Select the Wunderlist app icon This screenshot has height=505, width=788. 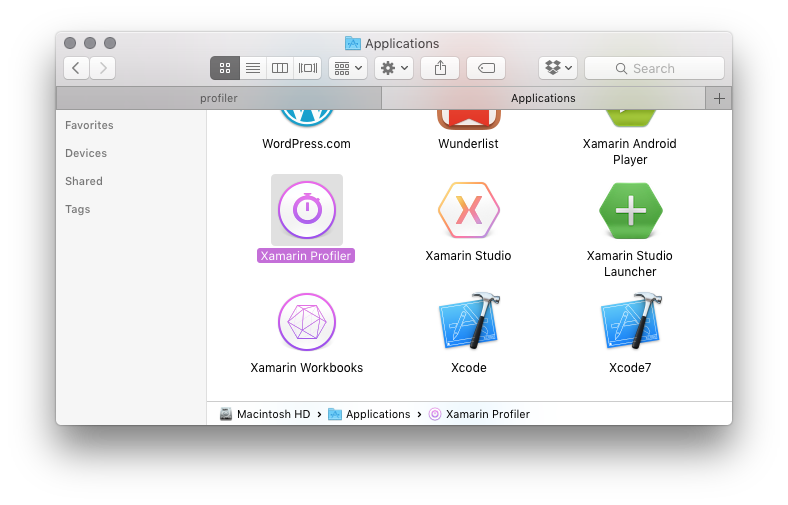point(469,120)
